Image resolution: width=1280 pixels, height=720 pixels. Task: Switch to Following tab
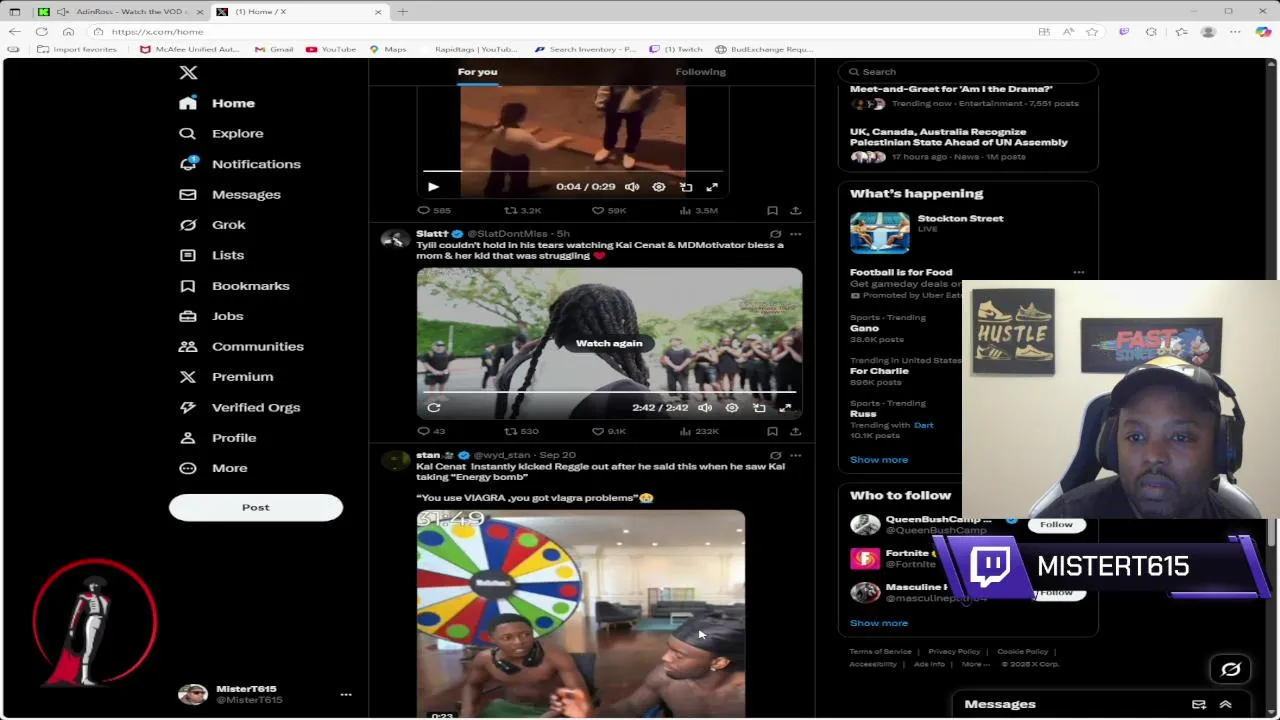[x=700, y=72]
